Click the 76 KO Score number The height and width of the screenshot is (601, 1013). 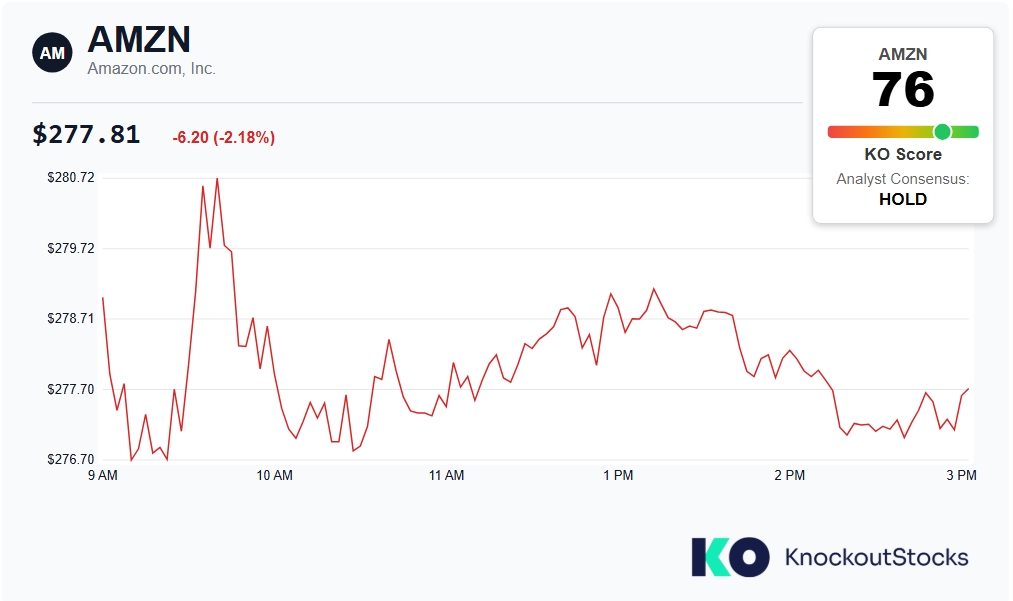point(903,90)
